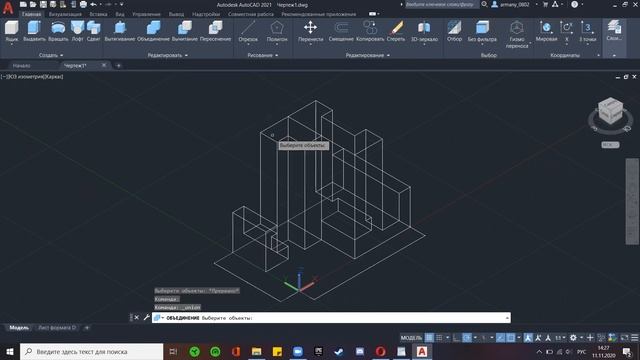Viewport: 640px width, 360px height.
Task: Toggle the grid display in status bar
Action: (x=429, y=338)
